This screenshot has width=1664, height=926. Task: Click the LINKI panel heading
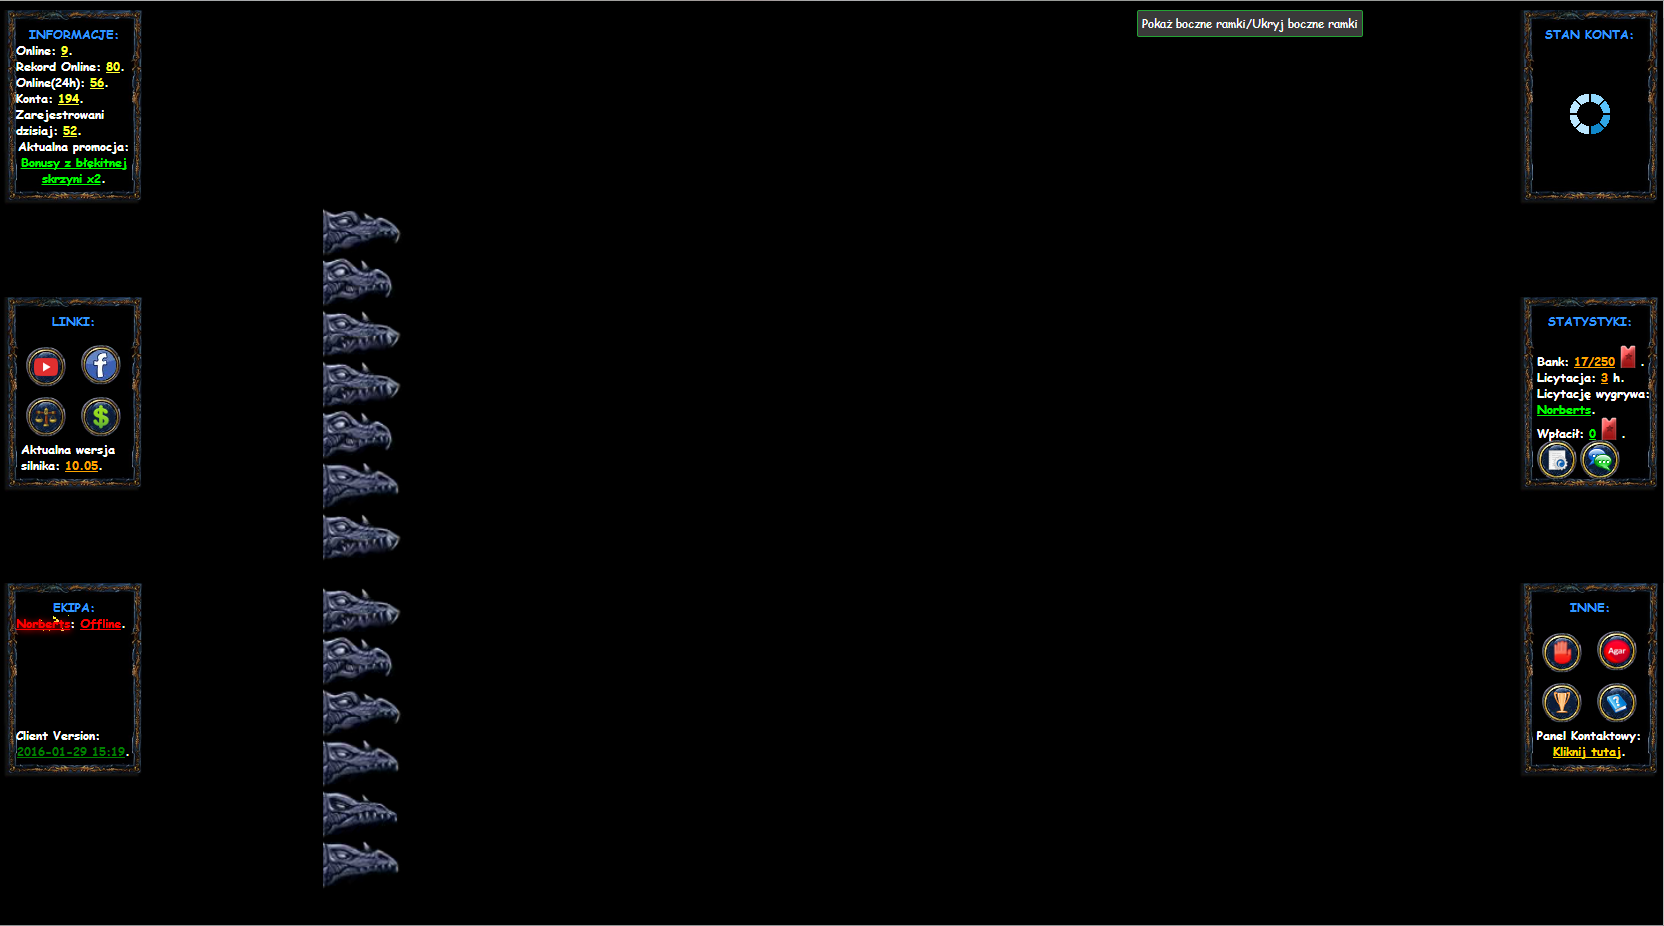pos(73,322)
